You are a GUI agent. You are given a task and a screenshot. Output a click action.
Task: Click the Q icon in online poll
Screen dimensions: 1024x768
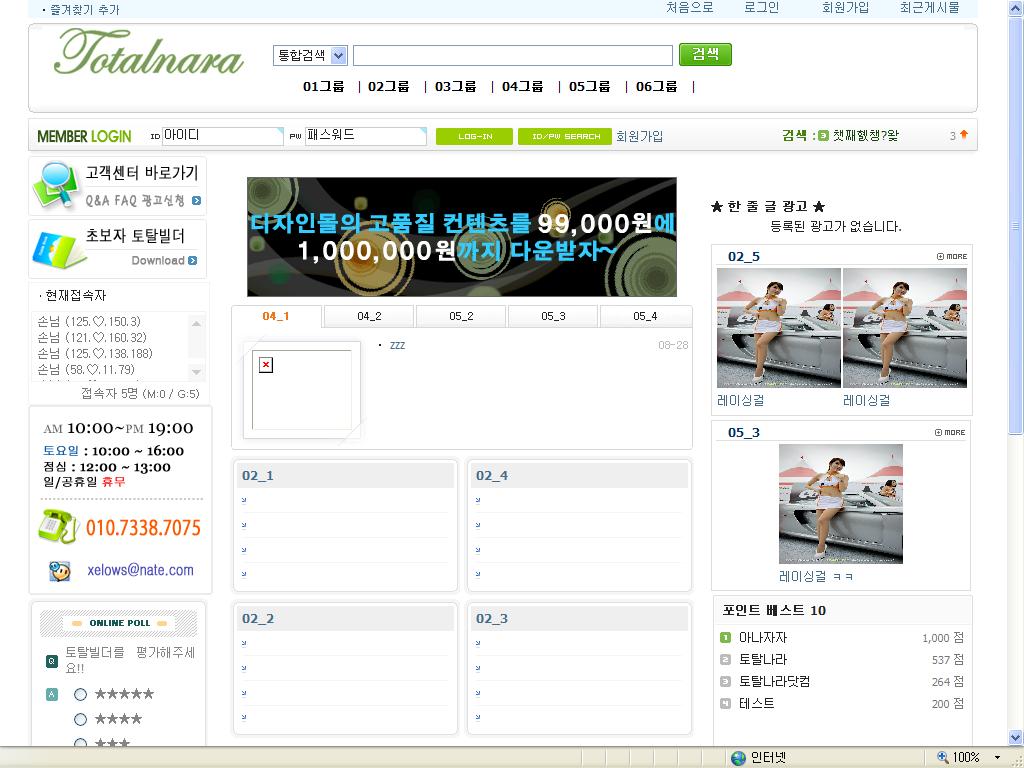click(x=52, y=661)
